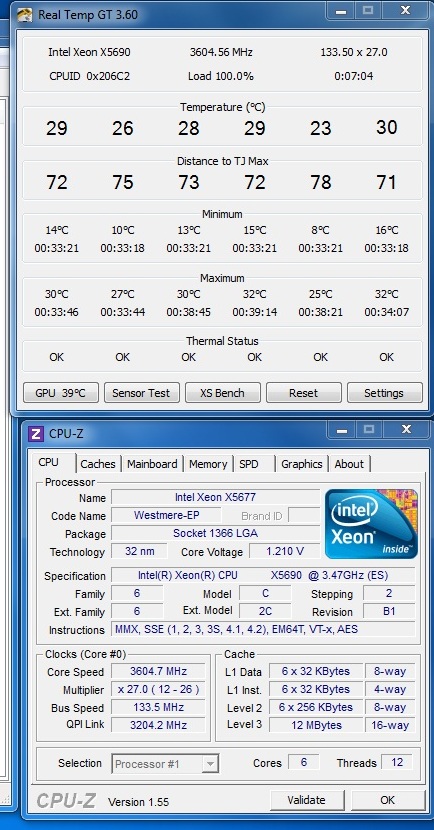Switch to the Graphics tab
The width and height of the screenshot is (434, 830).
(302, 464)
